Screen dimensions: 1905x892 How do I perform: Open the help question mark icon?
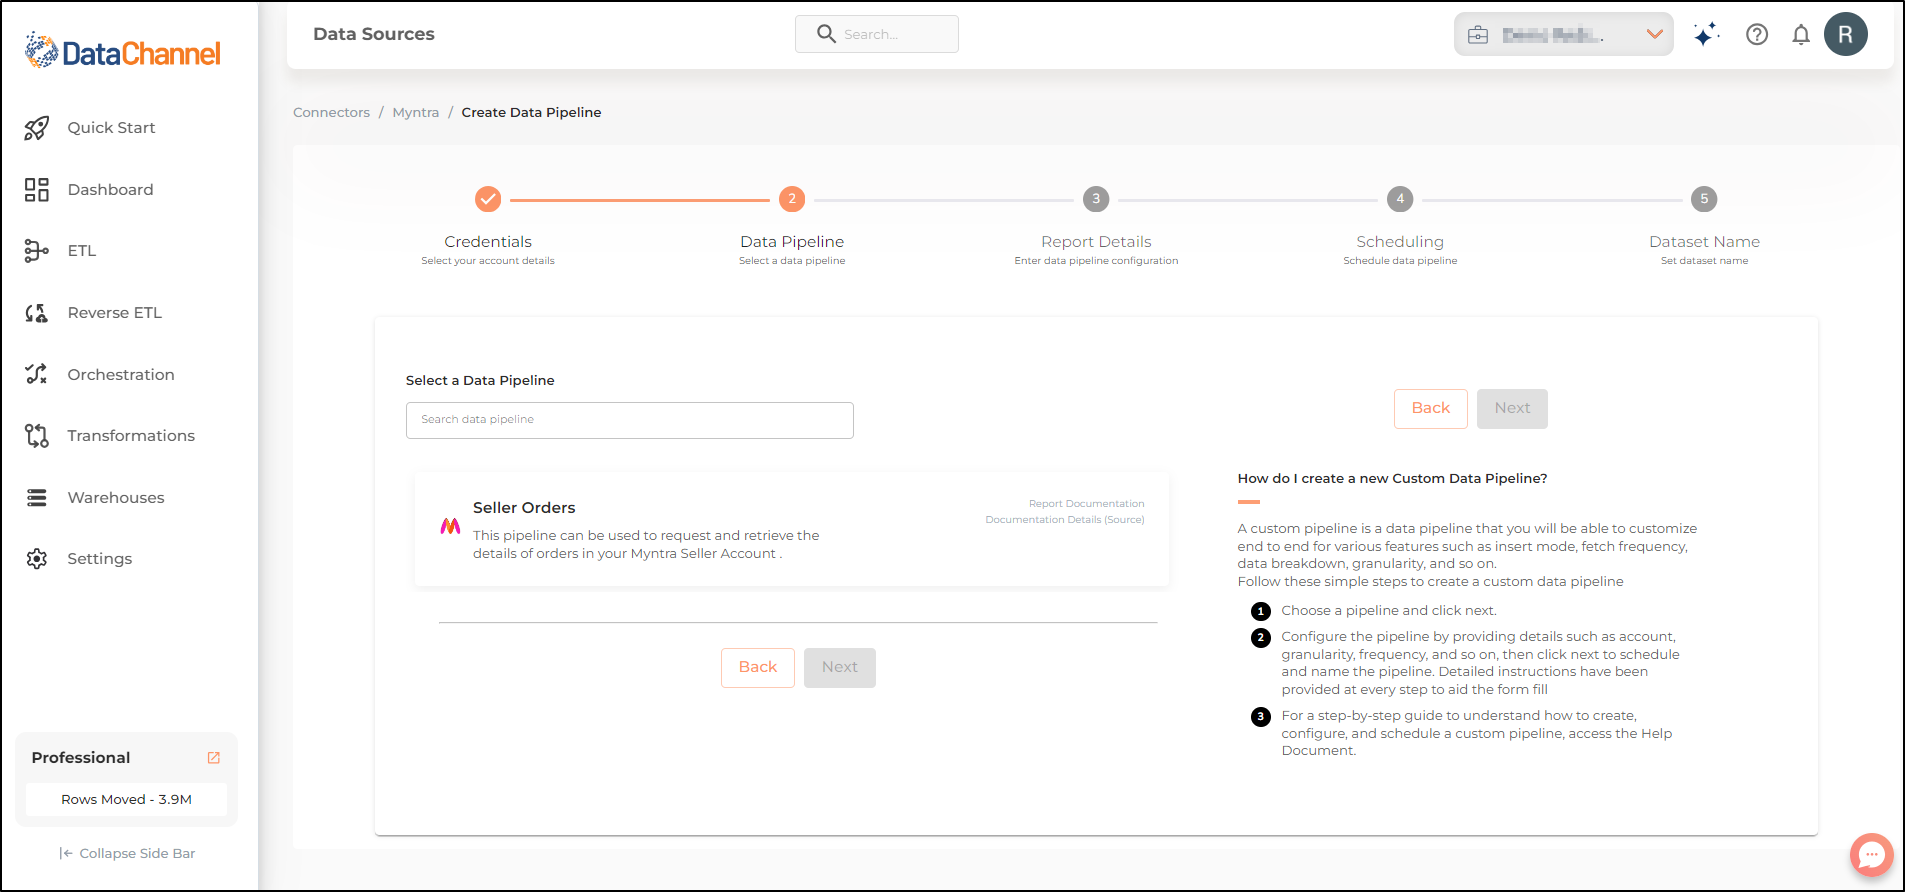[x=1757, y=35]
